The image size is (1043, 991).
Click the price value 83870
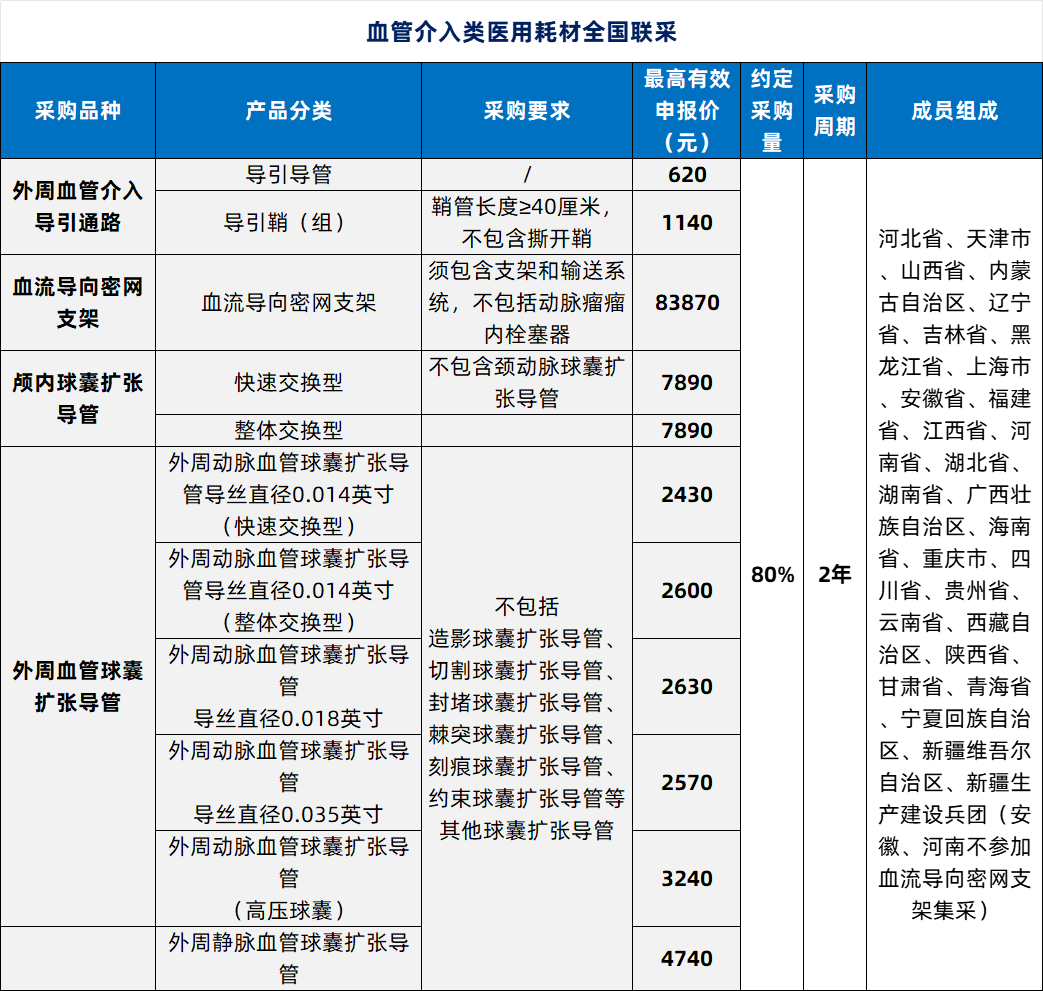pyautogui.click(x=687, y=302)
